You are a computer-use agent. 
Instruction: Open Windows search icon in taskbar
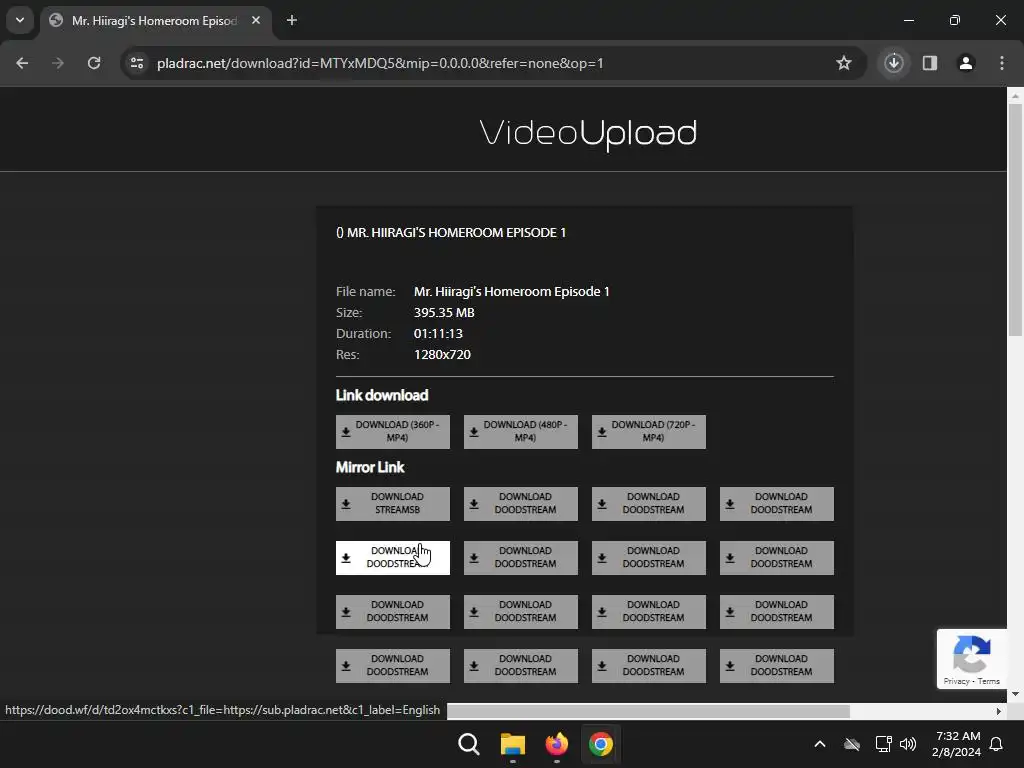point(469,744)
